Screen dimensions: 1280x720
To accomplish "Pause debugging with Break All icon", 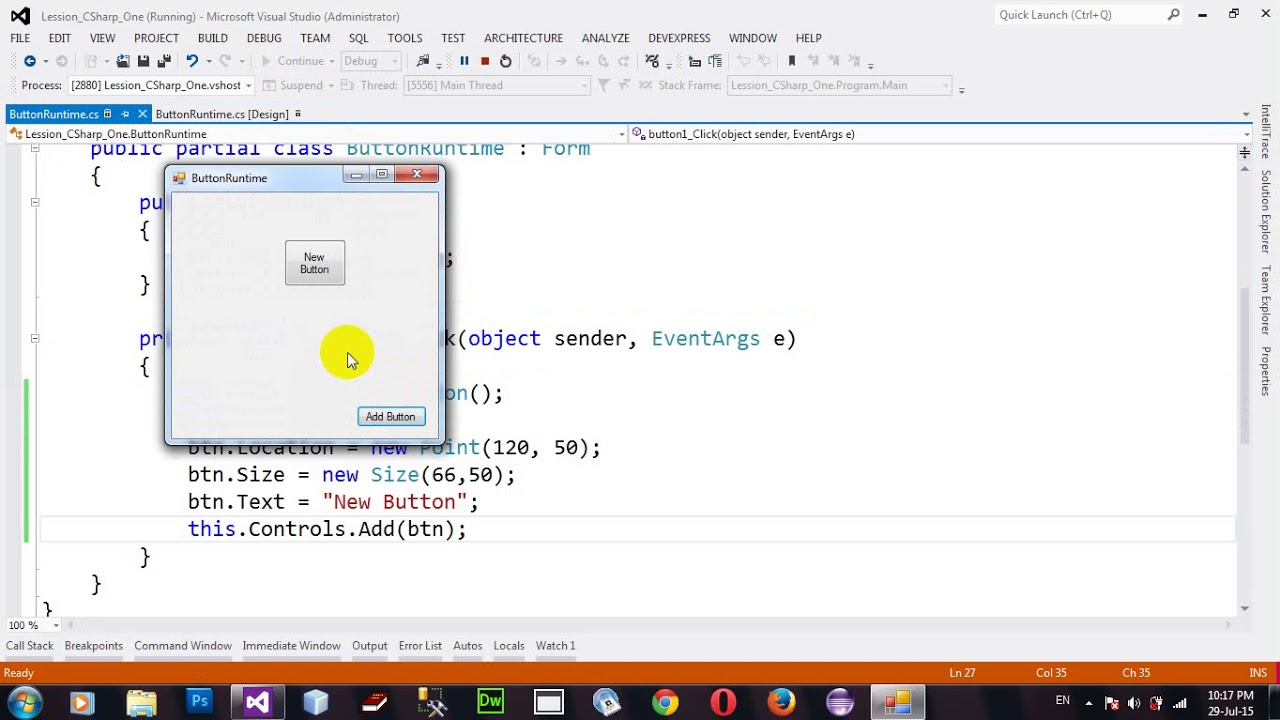I will pyautogui.click(x=464, y=61).
